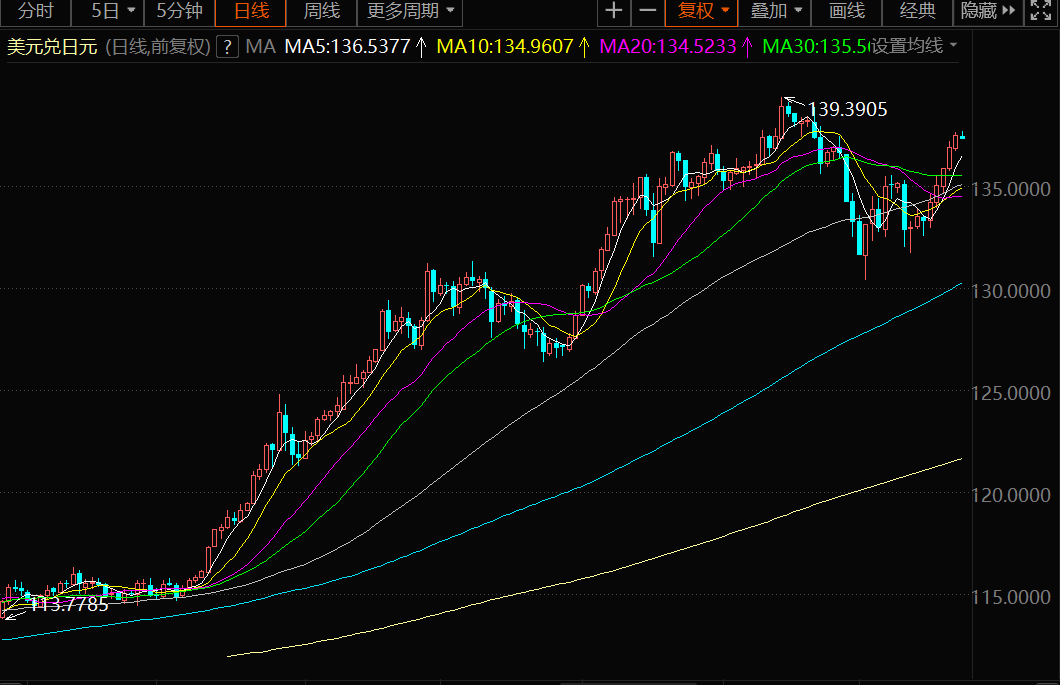Select the 5分钟 period tab
This screenshot has width=1060, height=685.
pos(179,11)
